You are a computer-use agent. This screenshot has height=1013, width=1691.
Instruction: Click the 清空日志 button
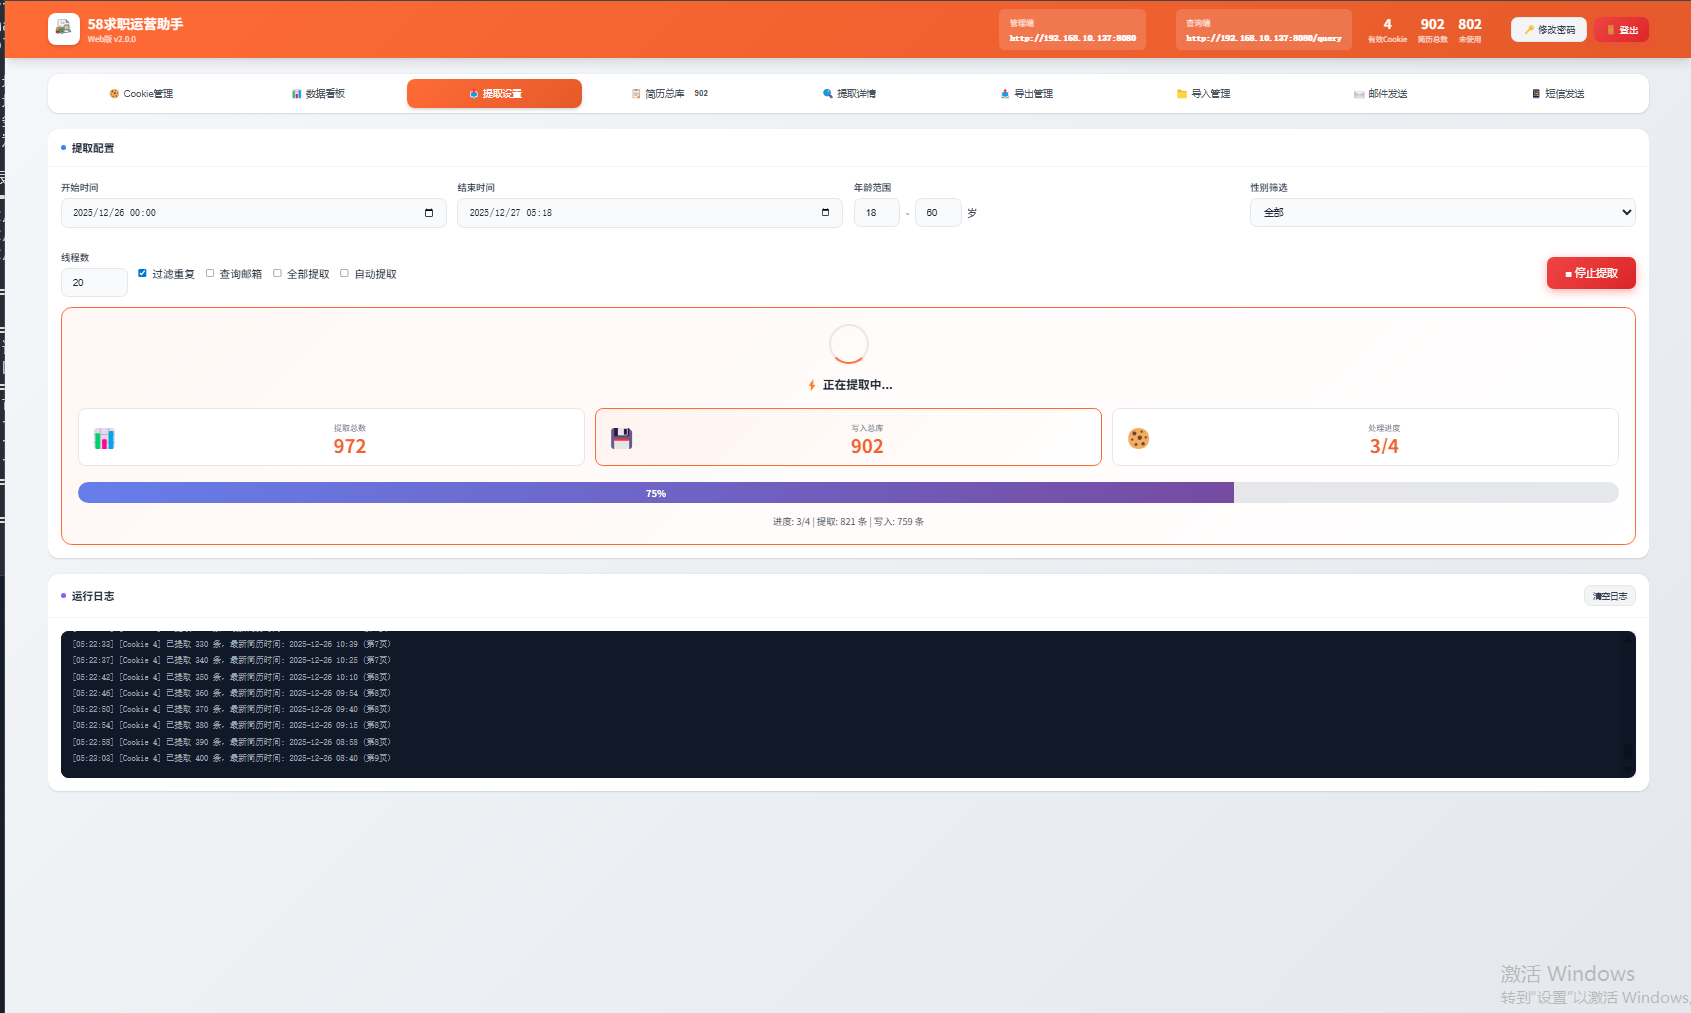pyautogui.click(x=1609, y=596)
